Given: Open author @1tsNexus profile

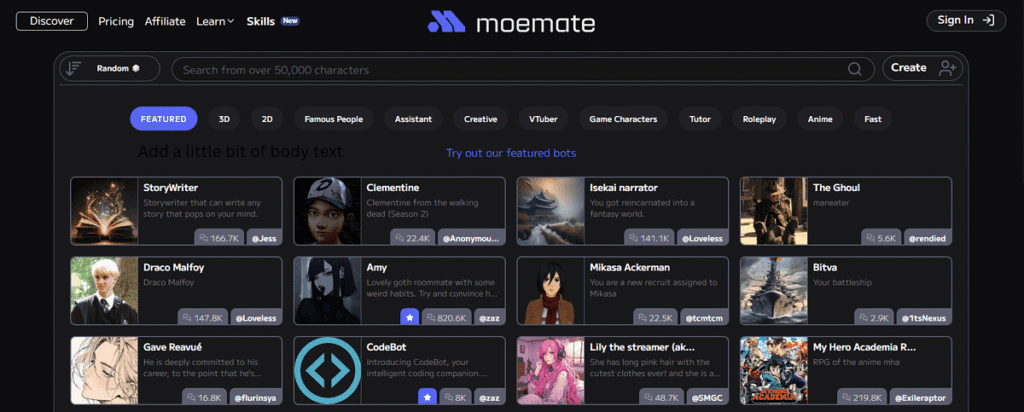Looking at the screenshot, I should tap(924, 318).
